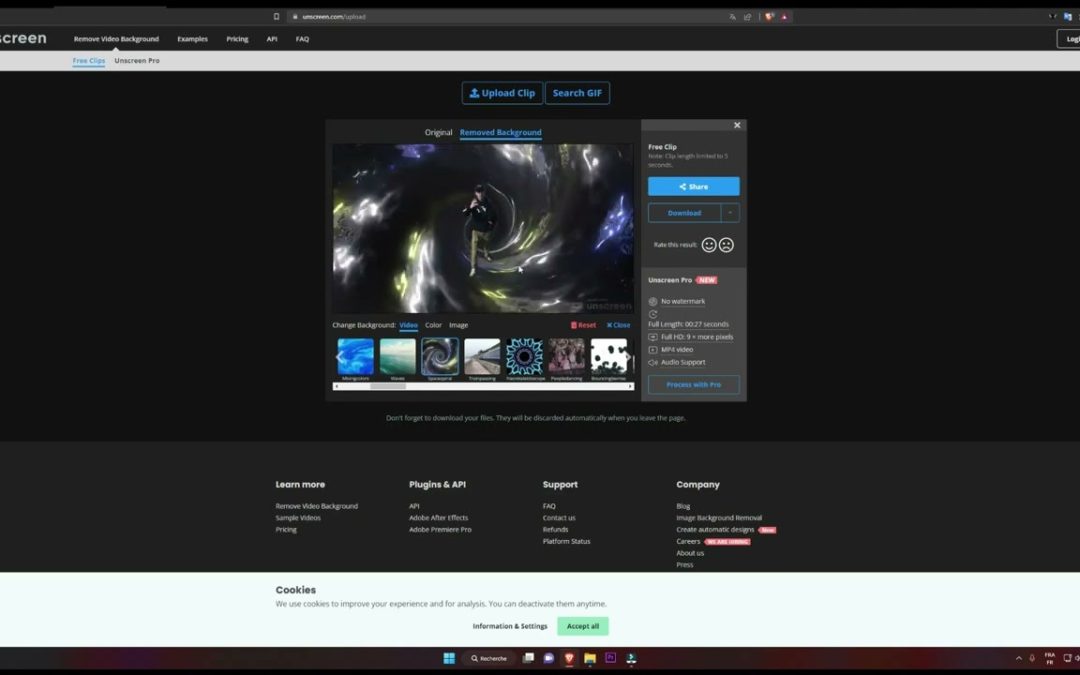Click the taskbar microphone icon
The height and width of the screenshot is (675, 1080).
point(1032,658)
